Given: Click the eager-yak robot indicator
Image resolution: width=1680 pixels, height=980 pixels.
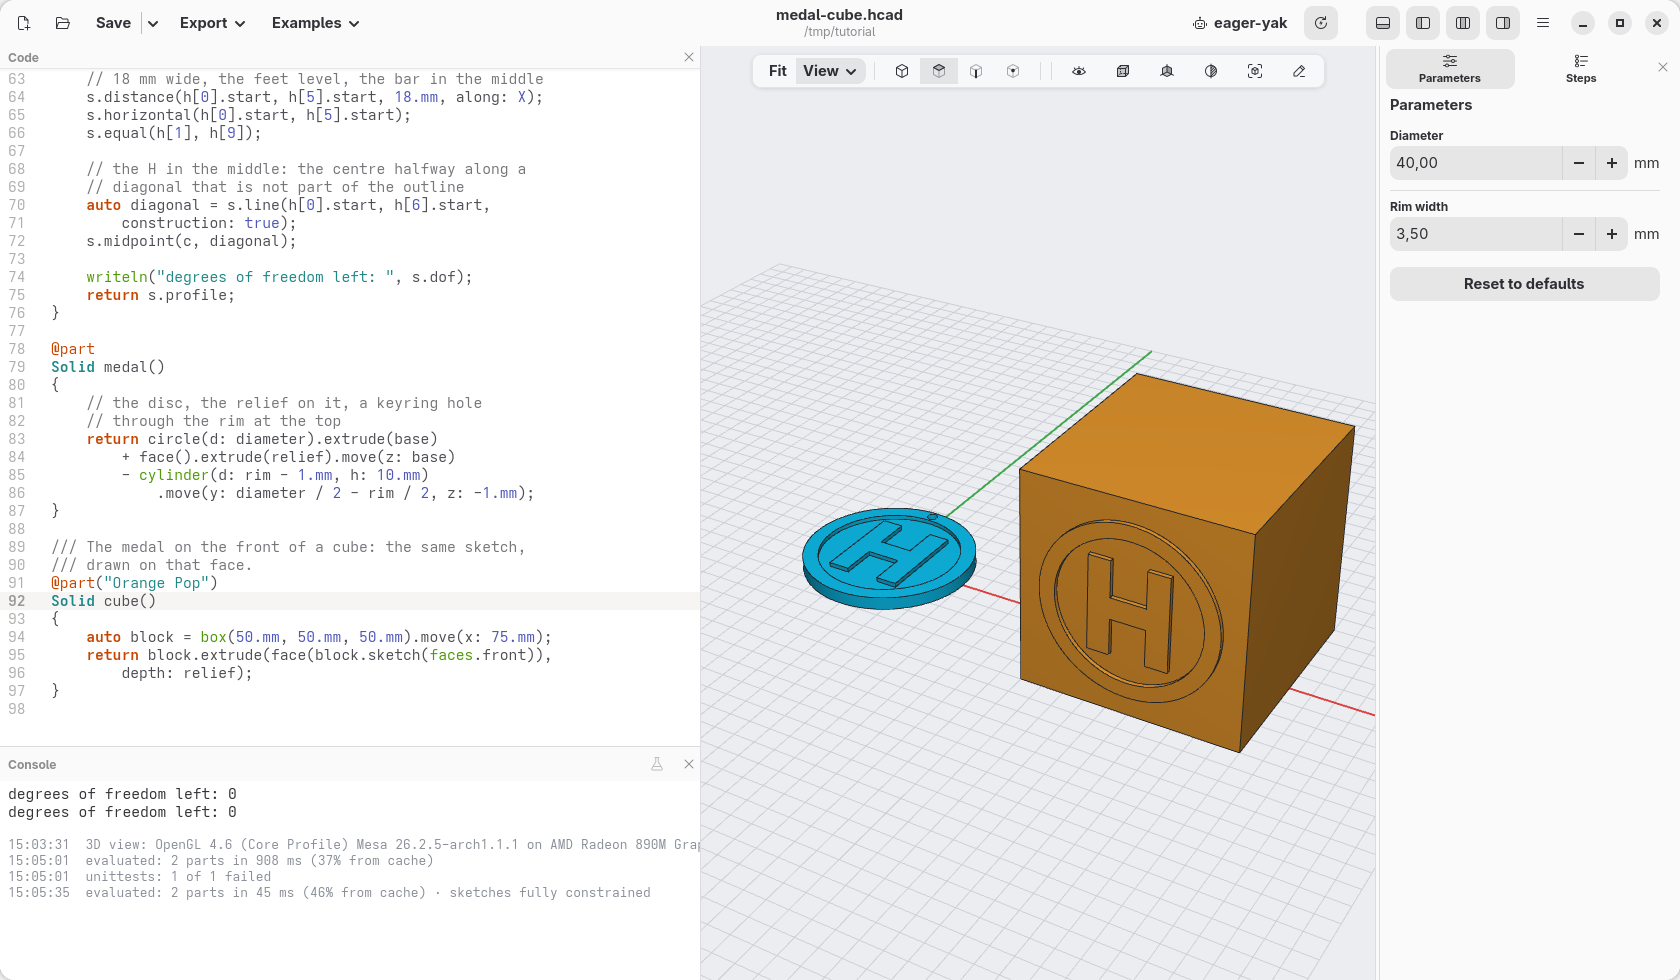Looking at the screenshot, I should coord(1240,23).
